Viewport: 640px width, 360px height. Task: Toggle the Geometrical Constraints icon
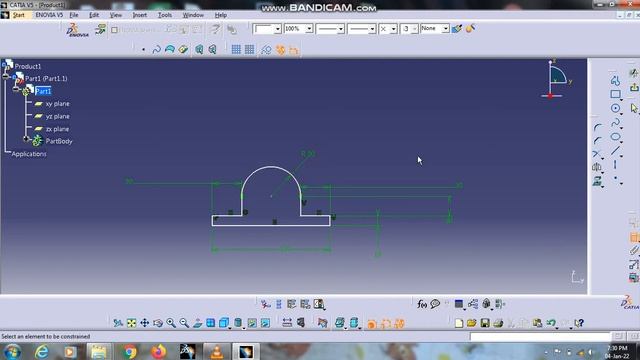[280, 50]
